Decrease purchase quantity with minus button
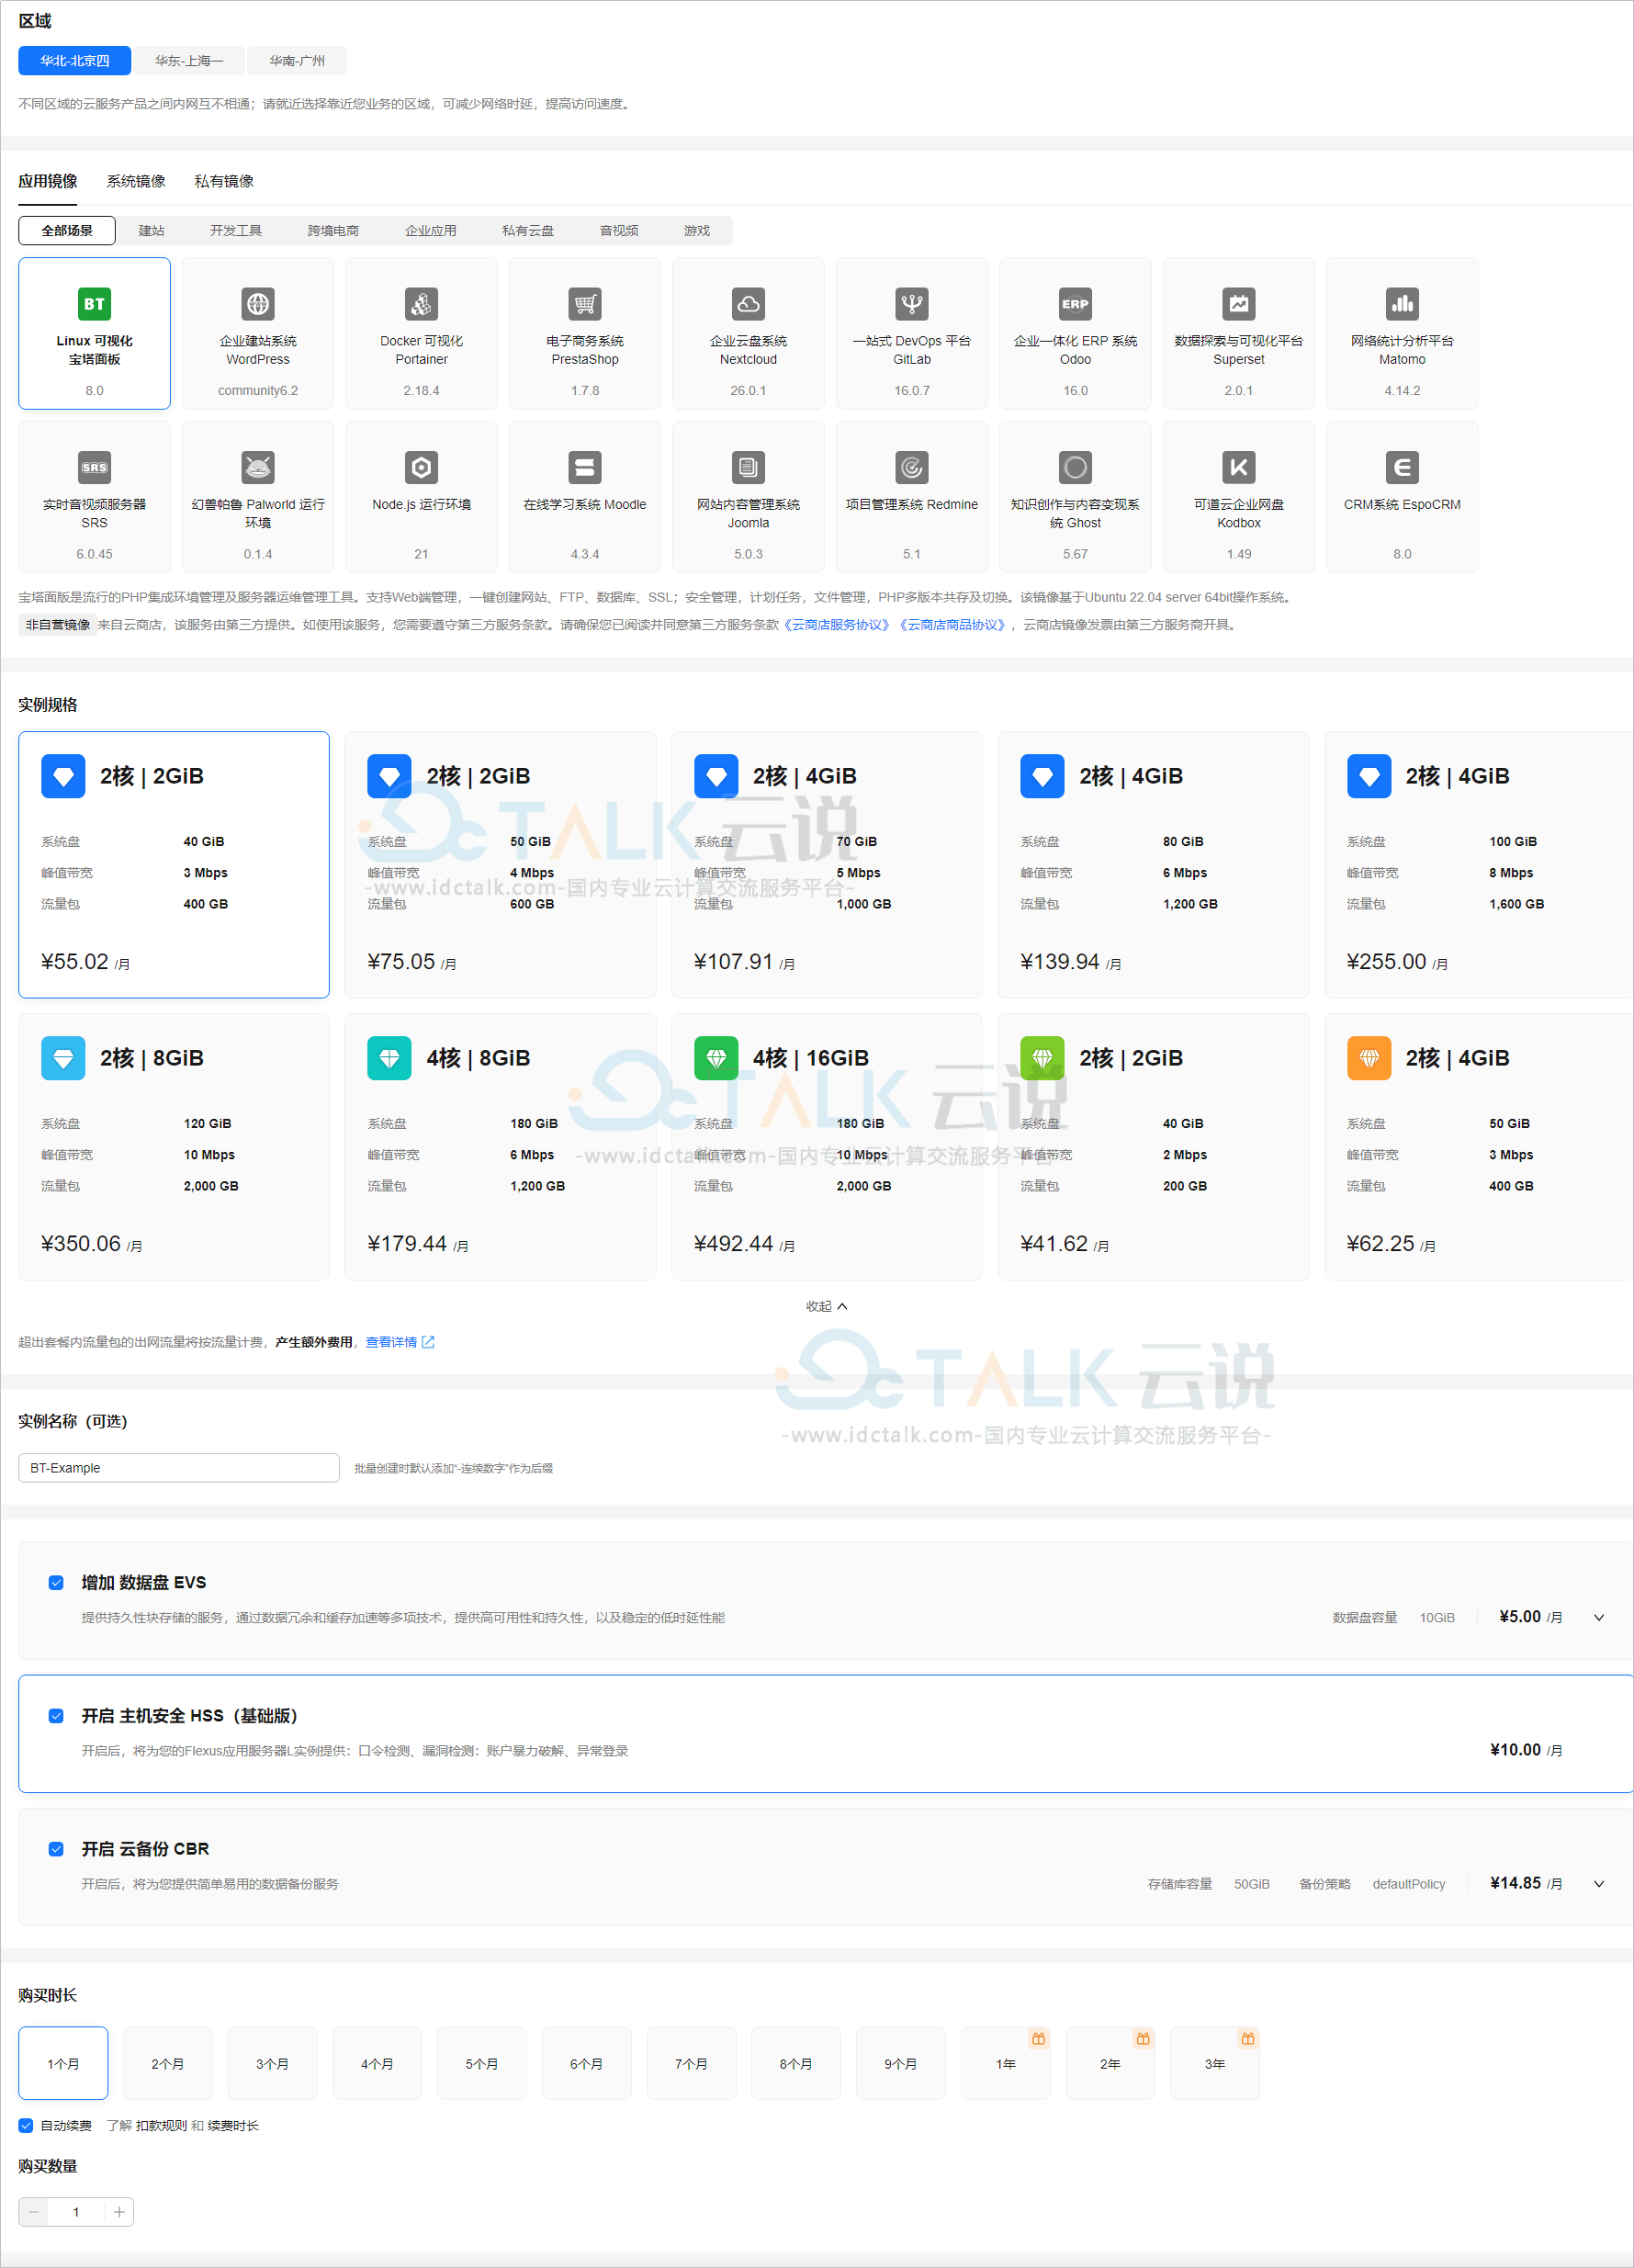Screen dimensions: 1634x2268 (33, 2211)
